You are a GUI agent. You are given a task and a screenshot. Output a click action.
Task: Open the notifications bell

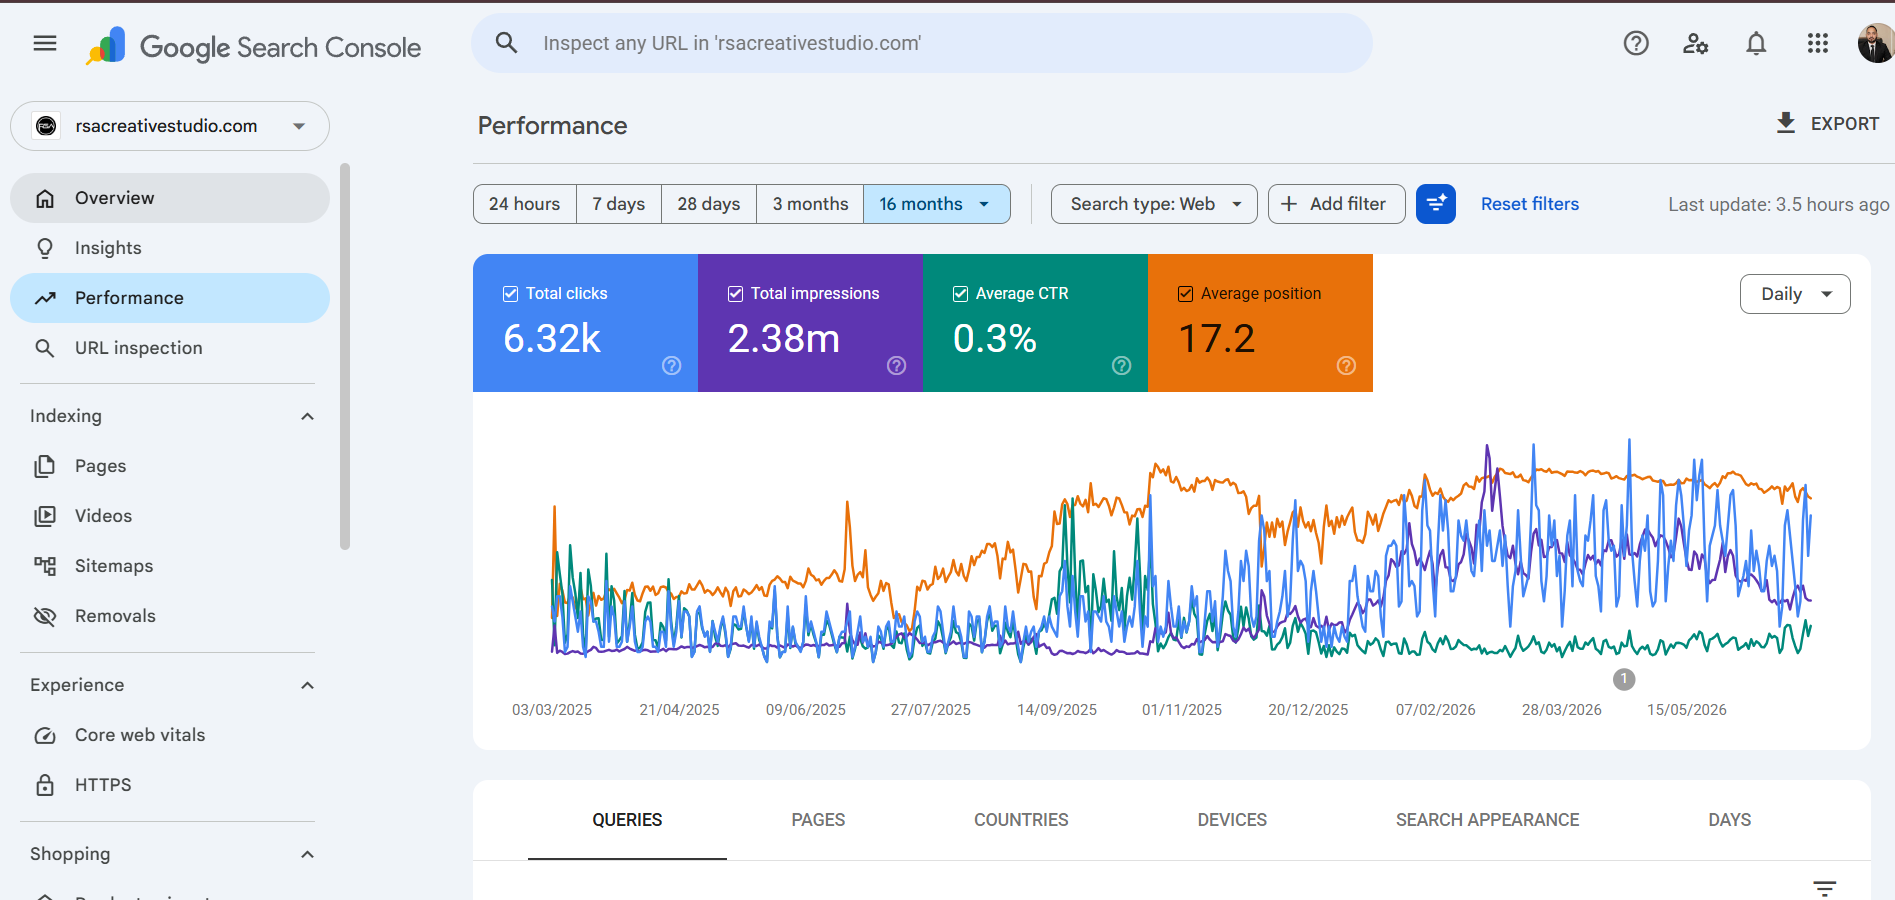[x=1756, y=43]
